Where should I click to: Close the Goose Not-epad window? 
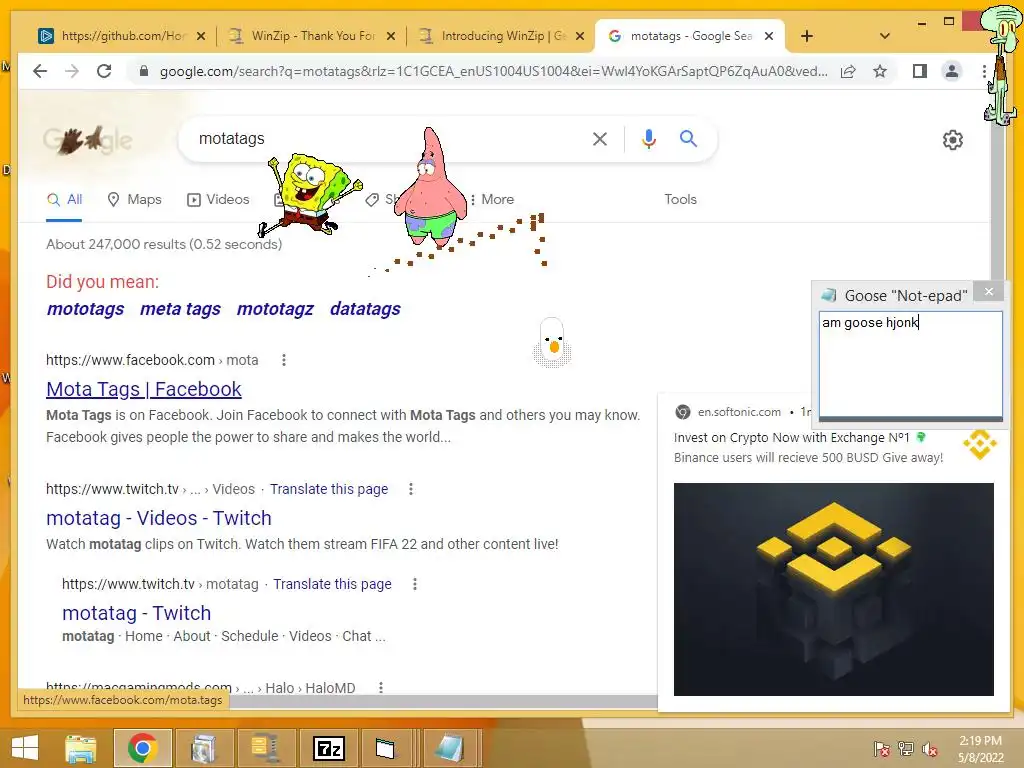tap(989, 291)
